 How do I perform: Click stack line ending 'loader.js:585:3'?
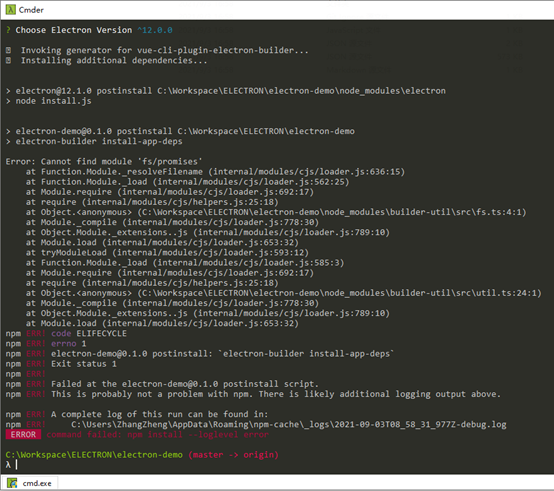[x=185, y=263]
